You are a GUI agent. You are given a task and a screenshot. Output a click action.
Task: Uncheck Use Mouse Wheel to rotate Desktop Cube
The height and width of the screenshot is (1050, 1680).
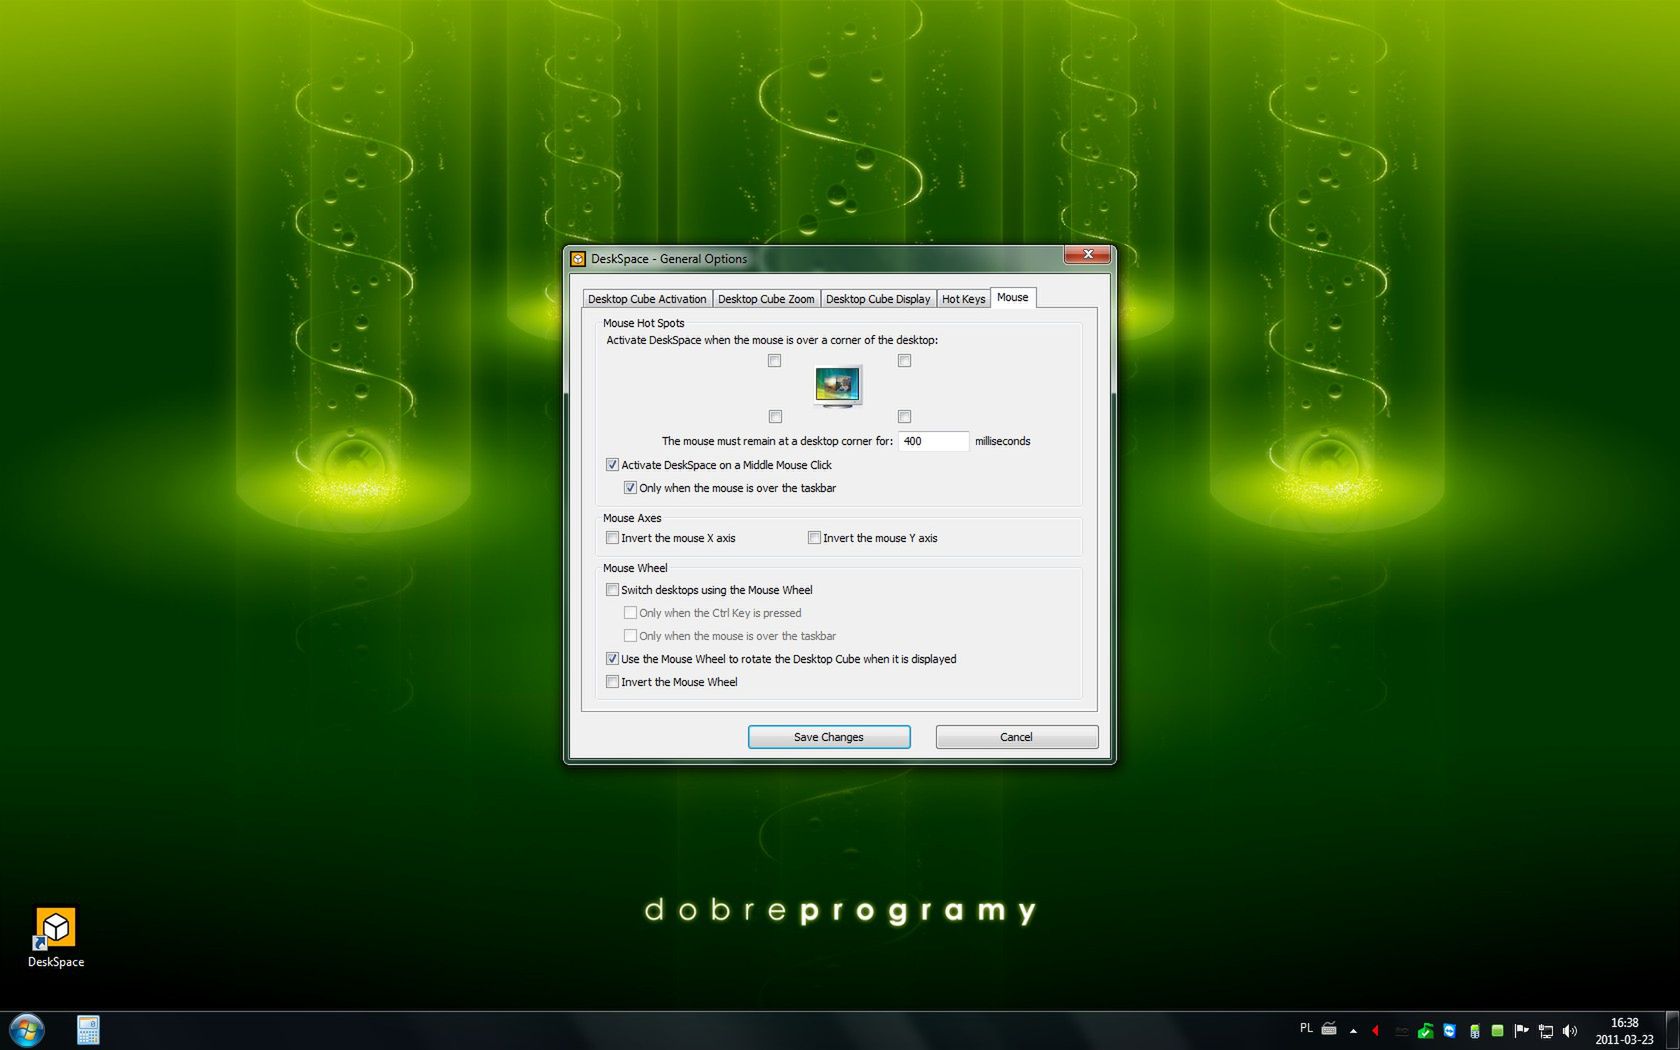pos(612,659)
